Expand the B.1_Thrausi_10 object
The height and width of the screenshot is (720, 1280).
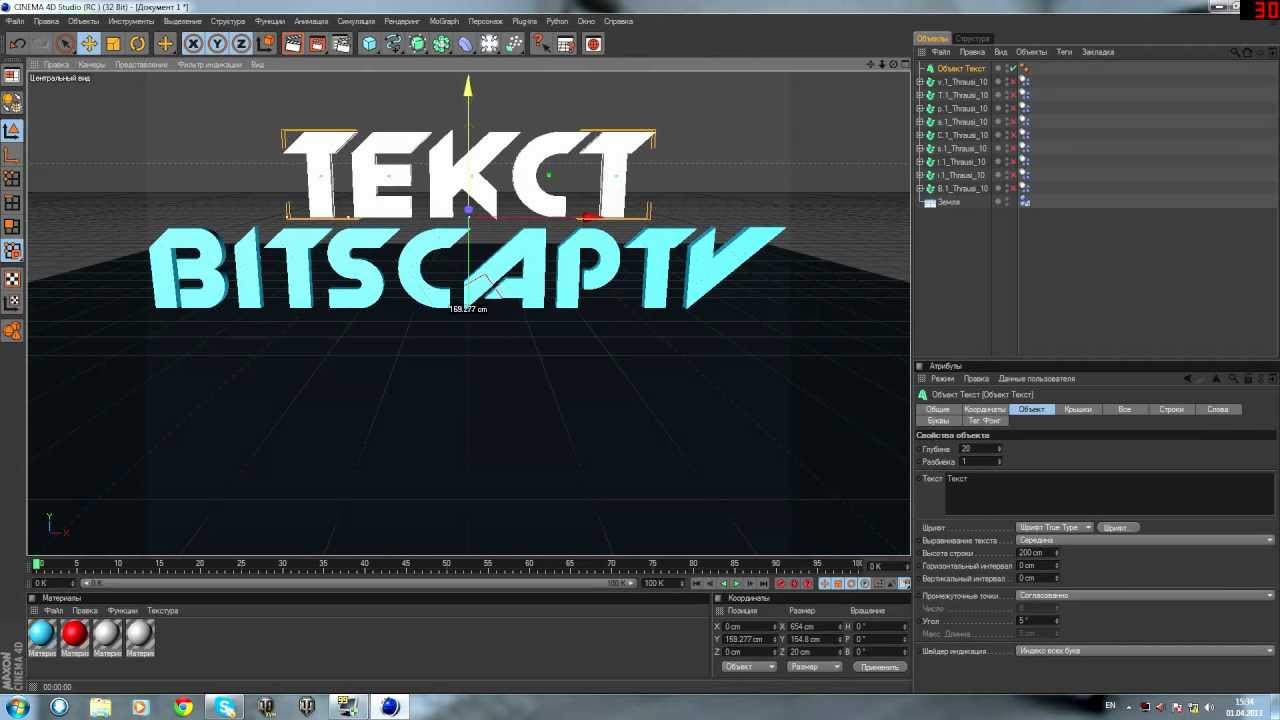(921, 188)
